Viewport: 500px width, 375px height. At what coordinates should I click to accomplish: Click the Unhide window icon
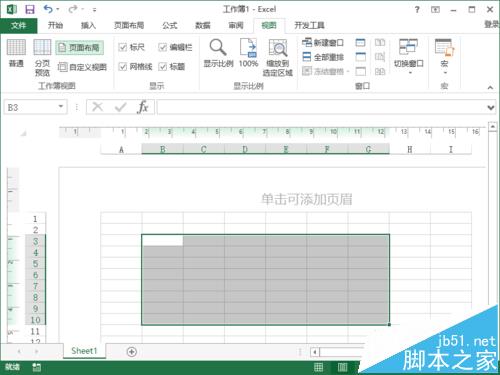click(x=360, y=71)
